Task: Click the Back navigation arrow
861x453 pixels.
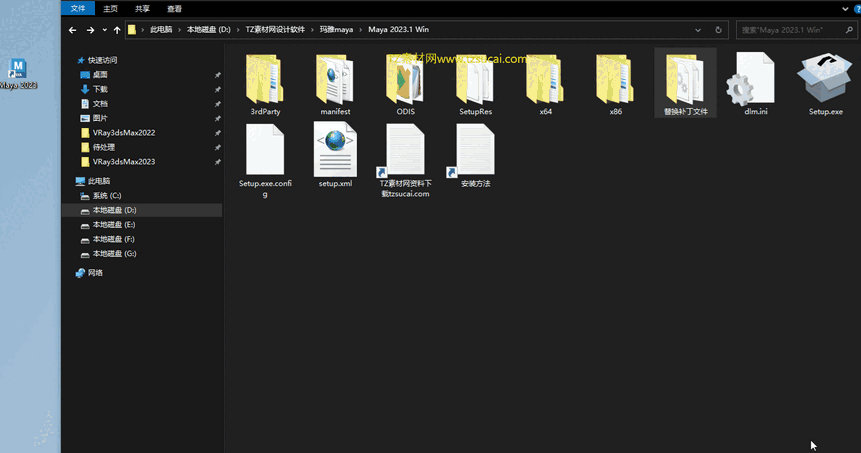Action: coord(72,30)
